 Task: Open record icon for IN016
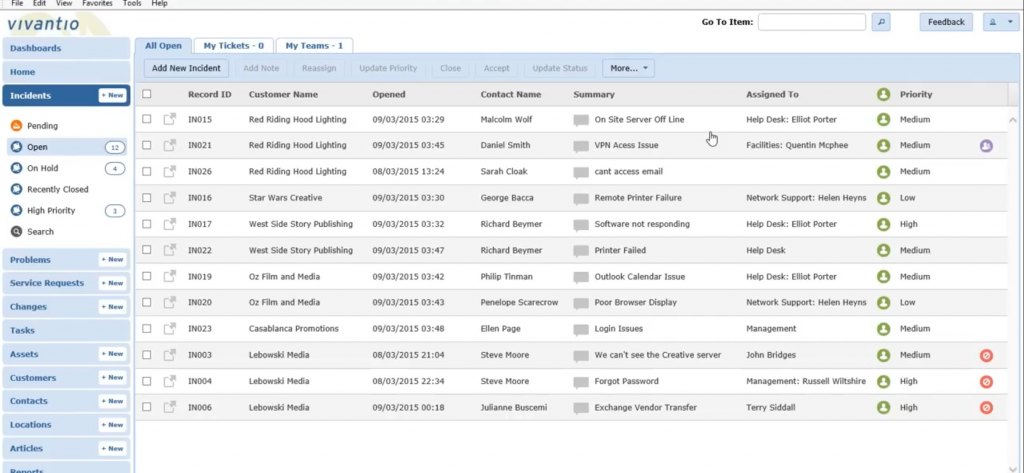[x=170, y=197]
